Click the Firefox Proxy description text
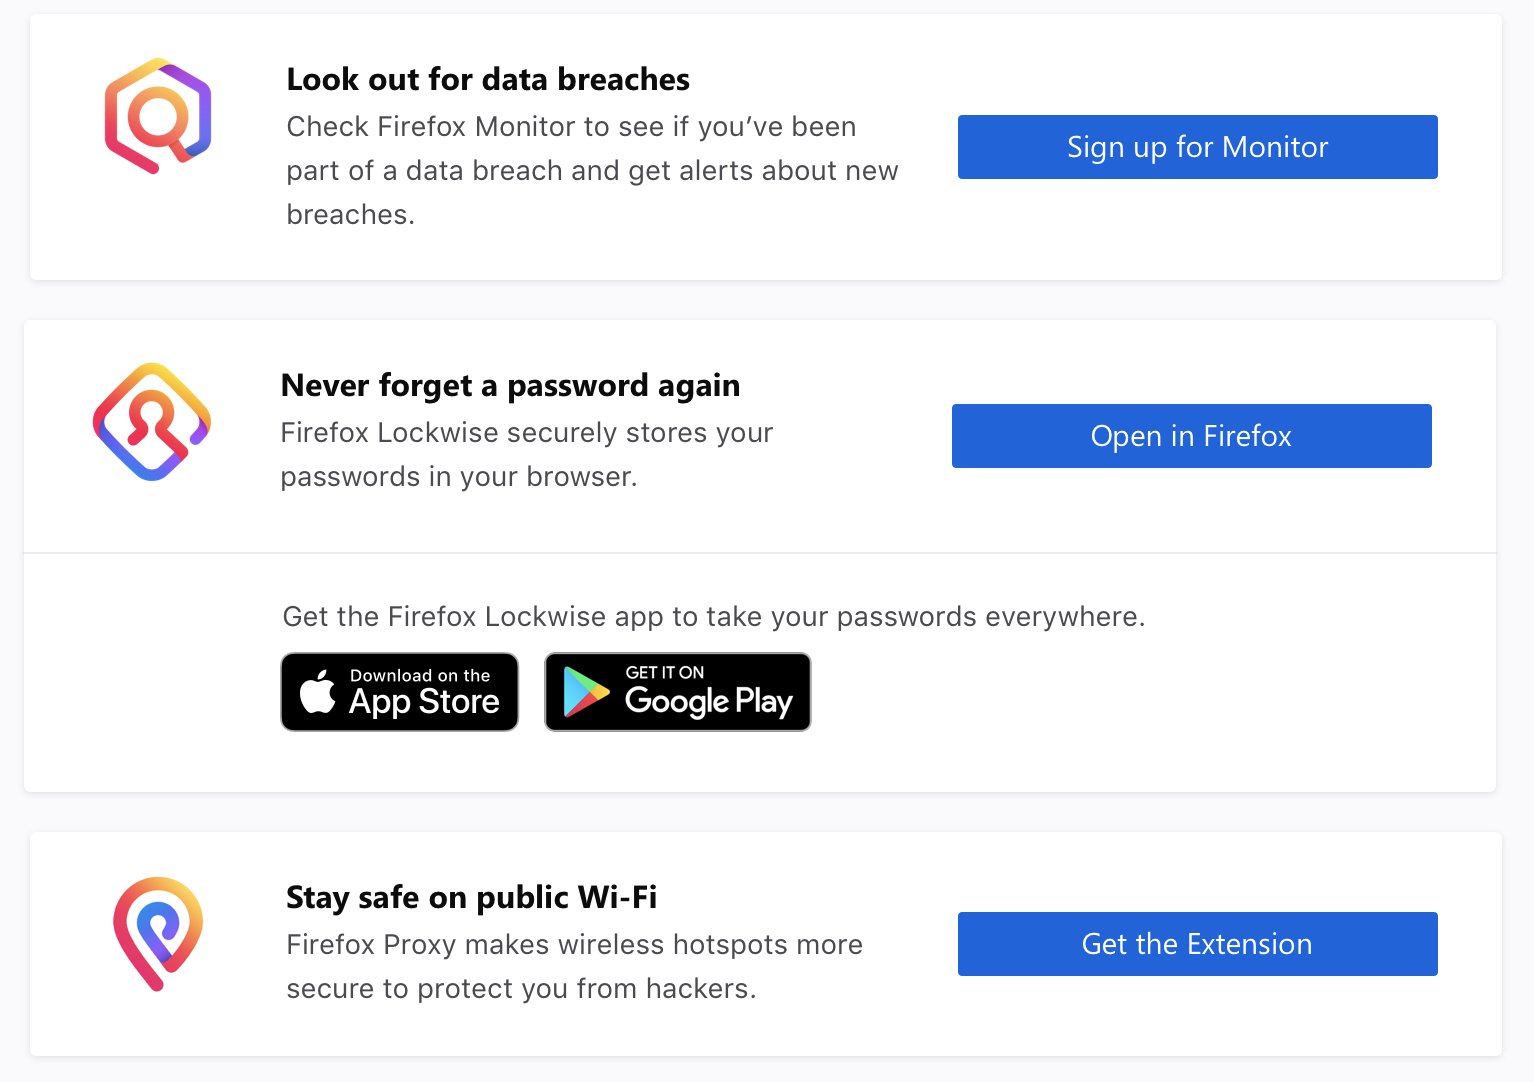The width and height of the screenshot is (1534, 1082). tap(574, 966)
